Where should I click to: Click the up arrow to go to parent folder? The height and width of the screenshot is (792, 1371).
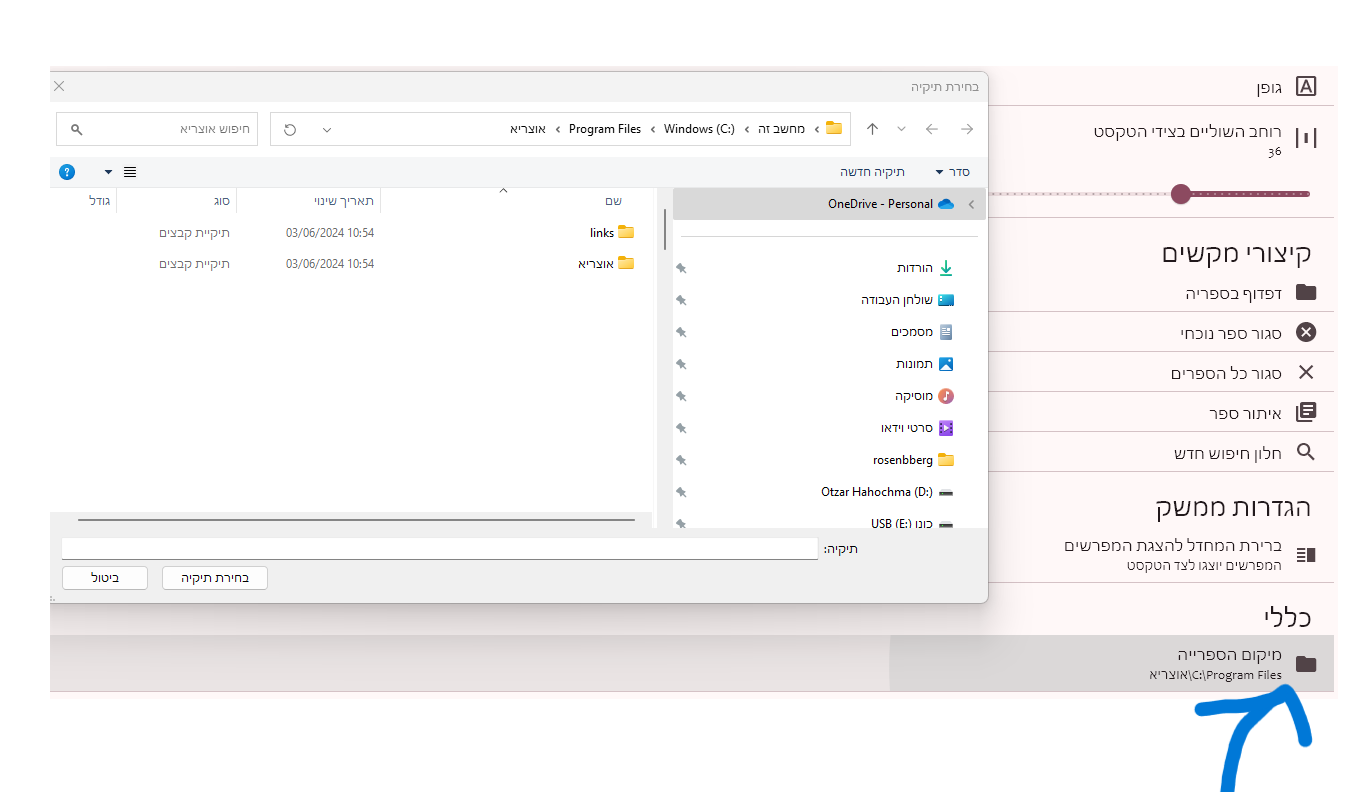click(872, 129)
